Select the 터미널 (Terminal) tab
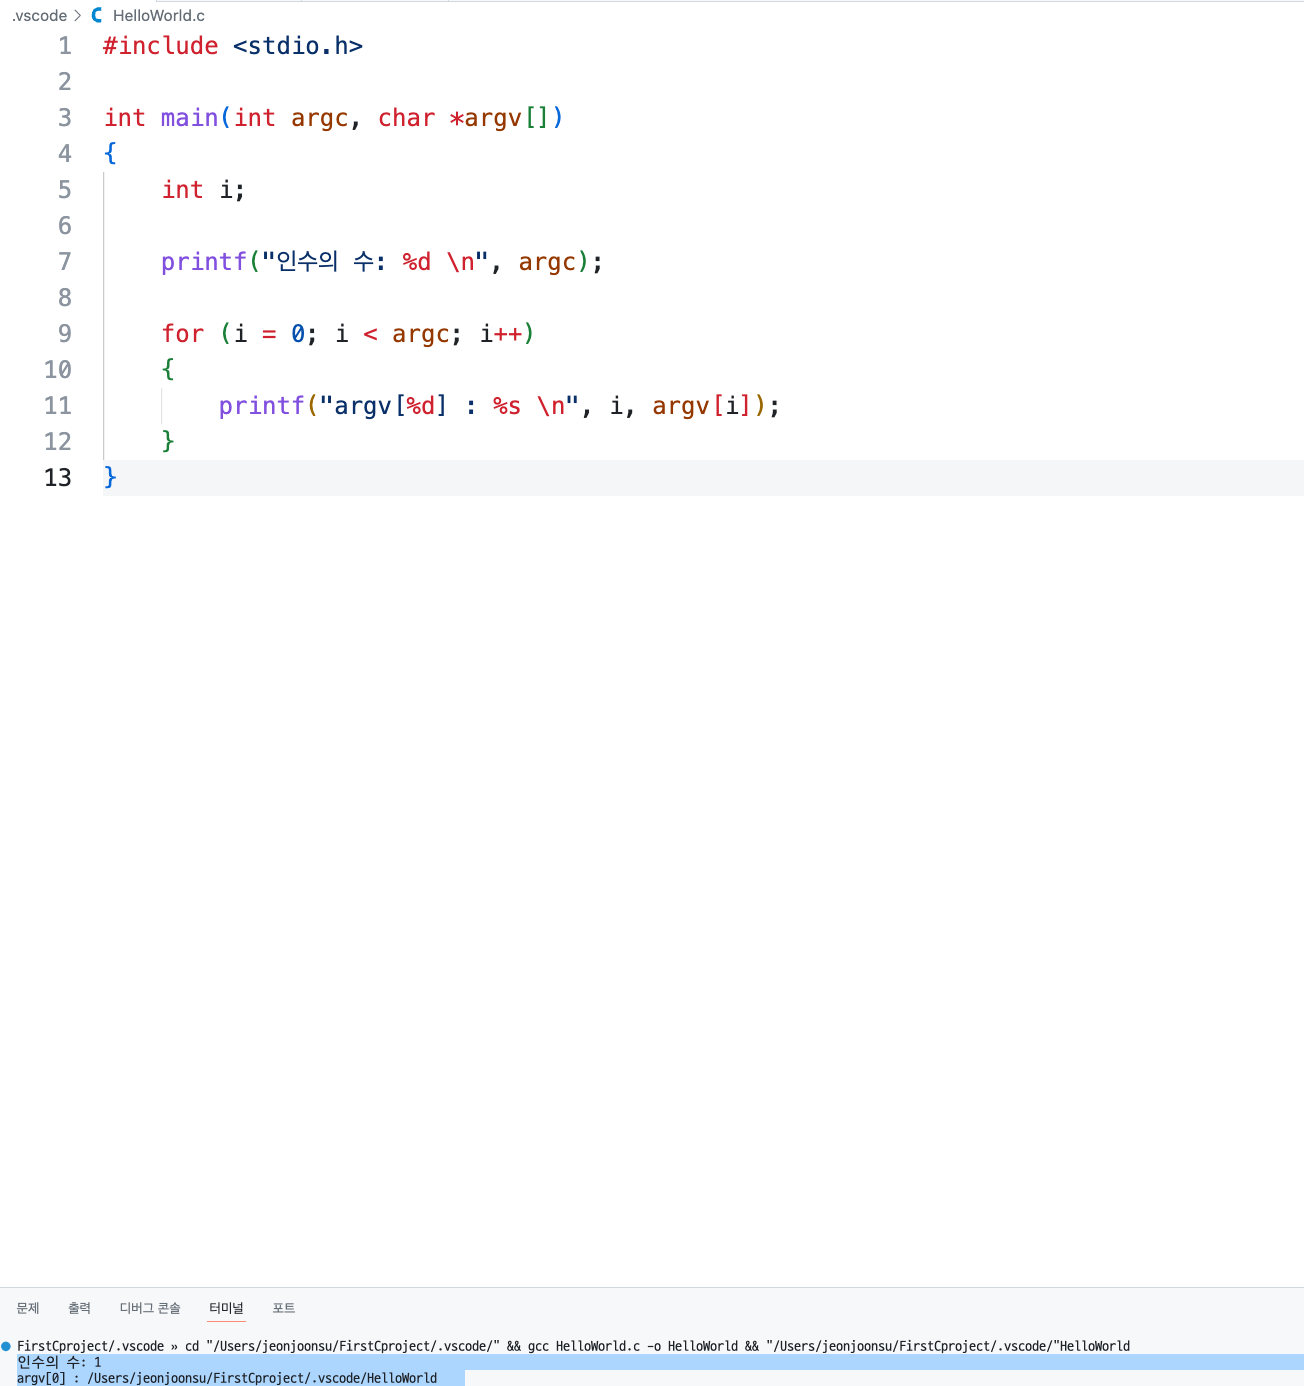The height and width of the screenshot is (1386, 1304). click(x=226, y=1308)
